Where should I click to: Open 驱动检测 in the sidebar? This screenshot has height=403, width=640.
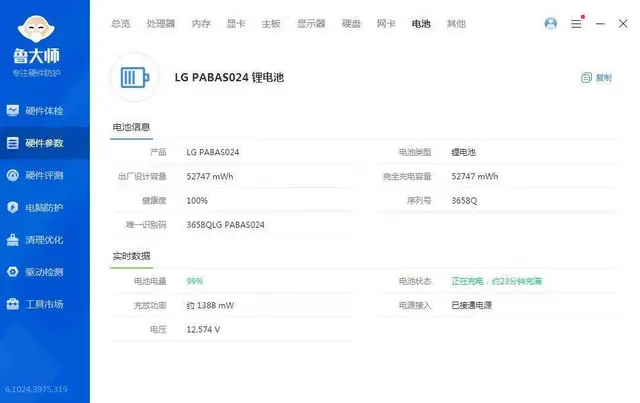pyautogui.click(x=45, y=272)
